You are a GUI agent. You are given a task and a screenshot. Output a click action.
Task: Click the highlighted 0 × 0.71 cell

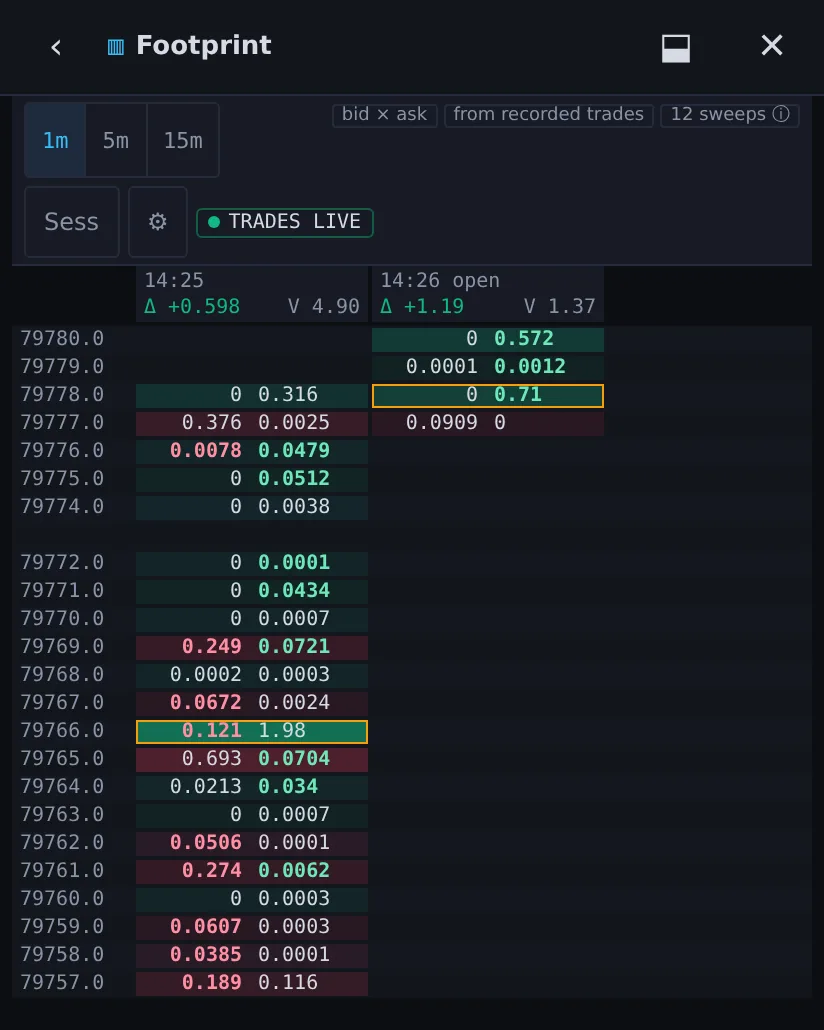488,395
